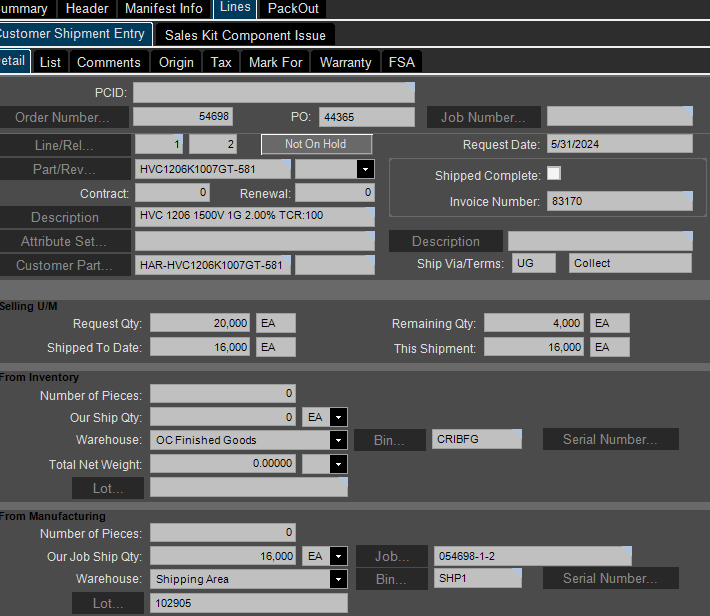The width and height of the screenshot is (710, 616).
Task: Click From Manufacturing Lot button
Action: click(108, 603)
